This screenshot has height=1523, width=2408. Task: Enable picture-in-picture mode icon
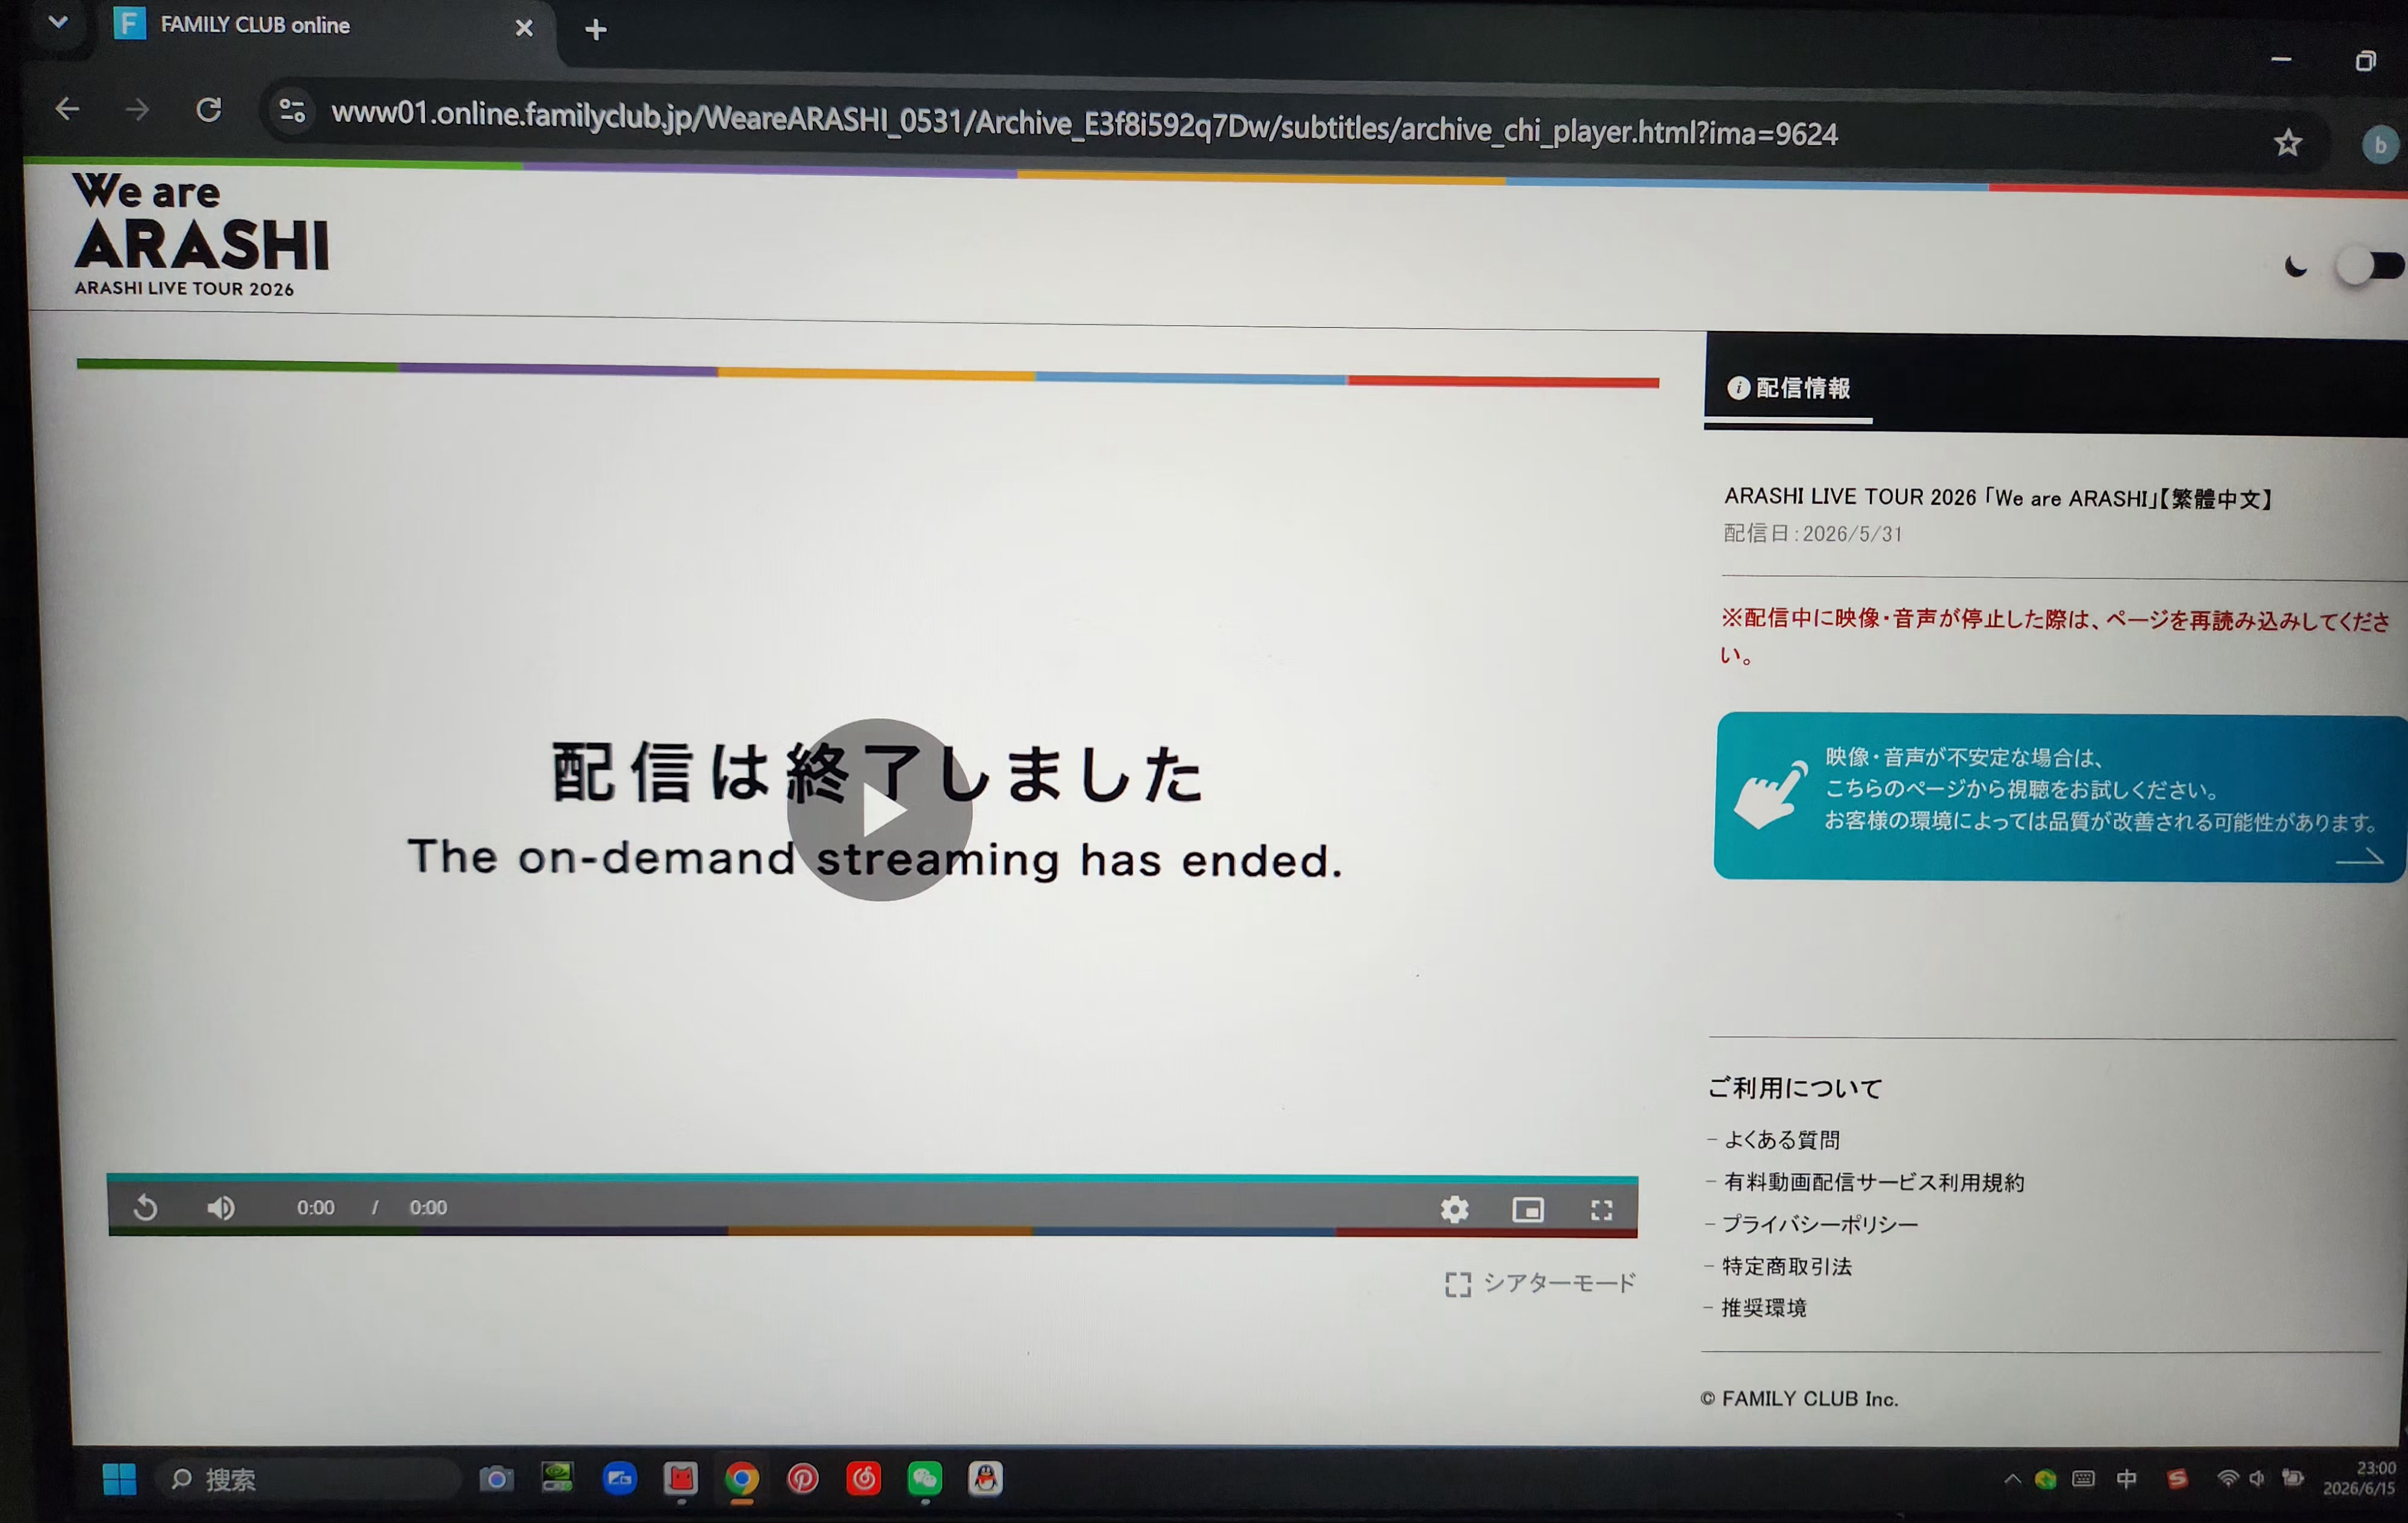[x=1527, y=1210]
